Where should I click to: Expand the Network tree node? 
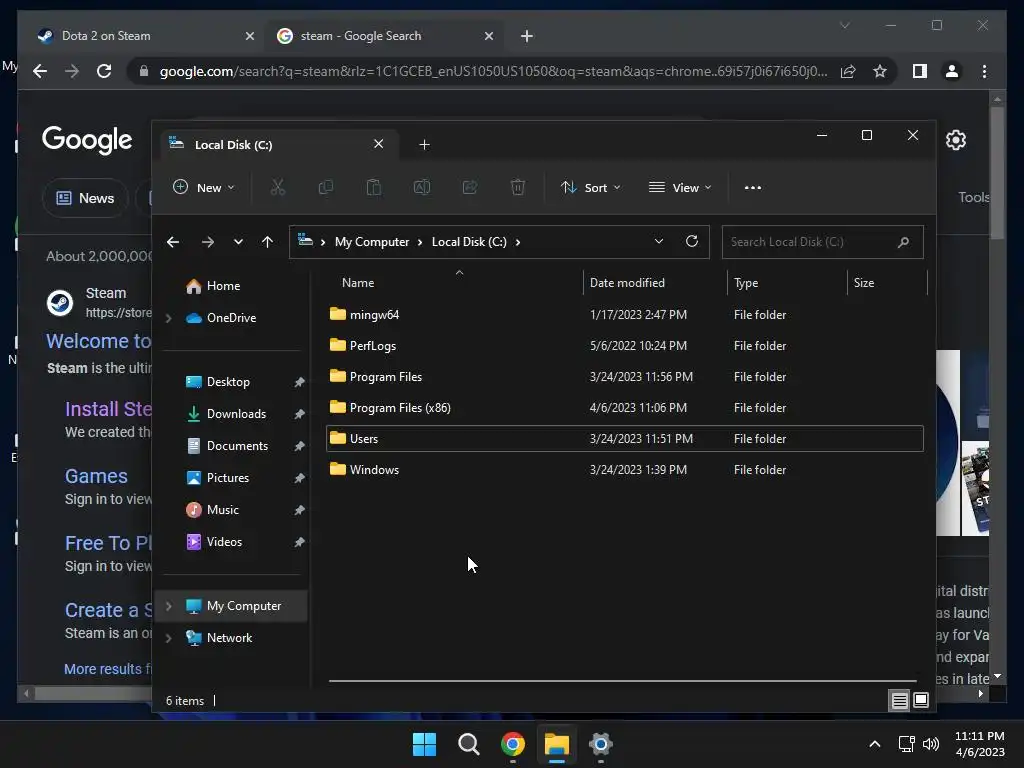click(x=168, y=638)
